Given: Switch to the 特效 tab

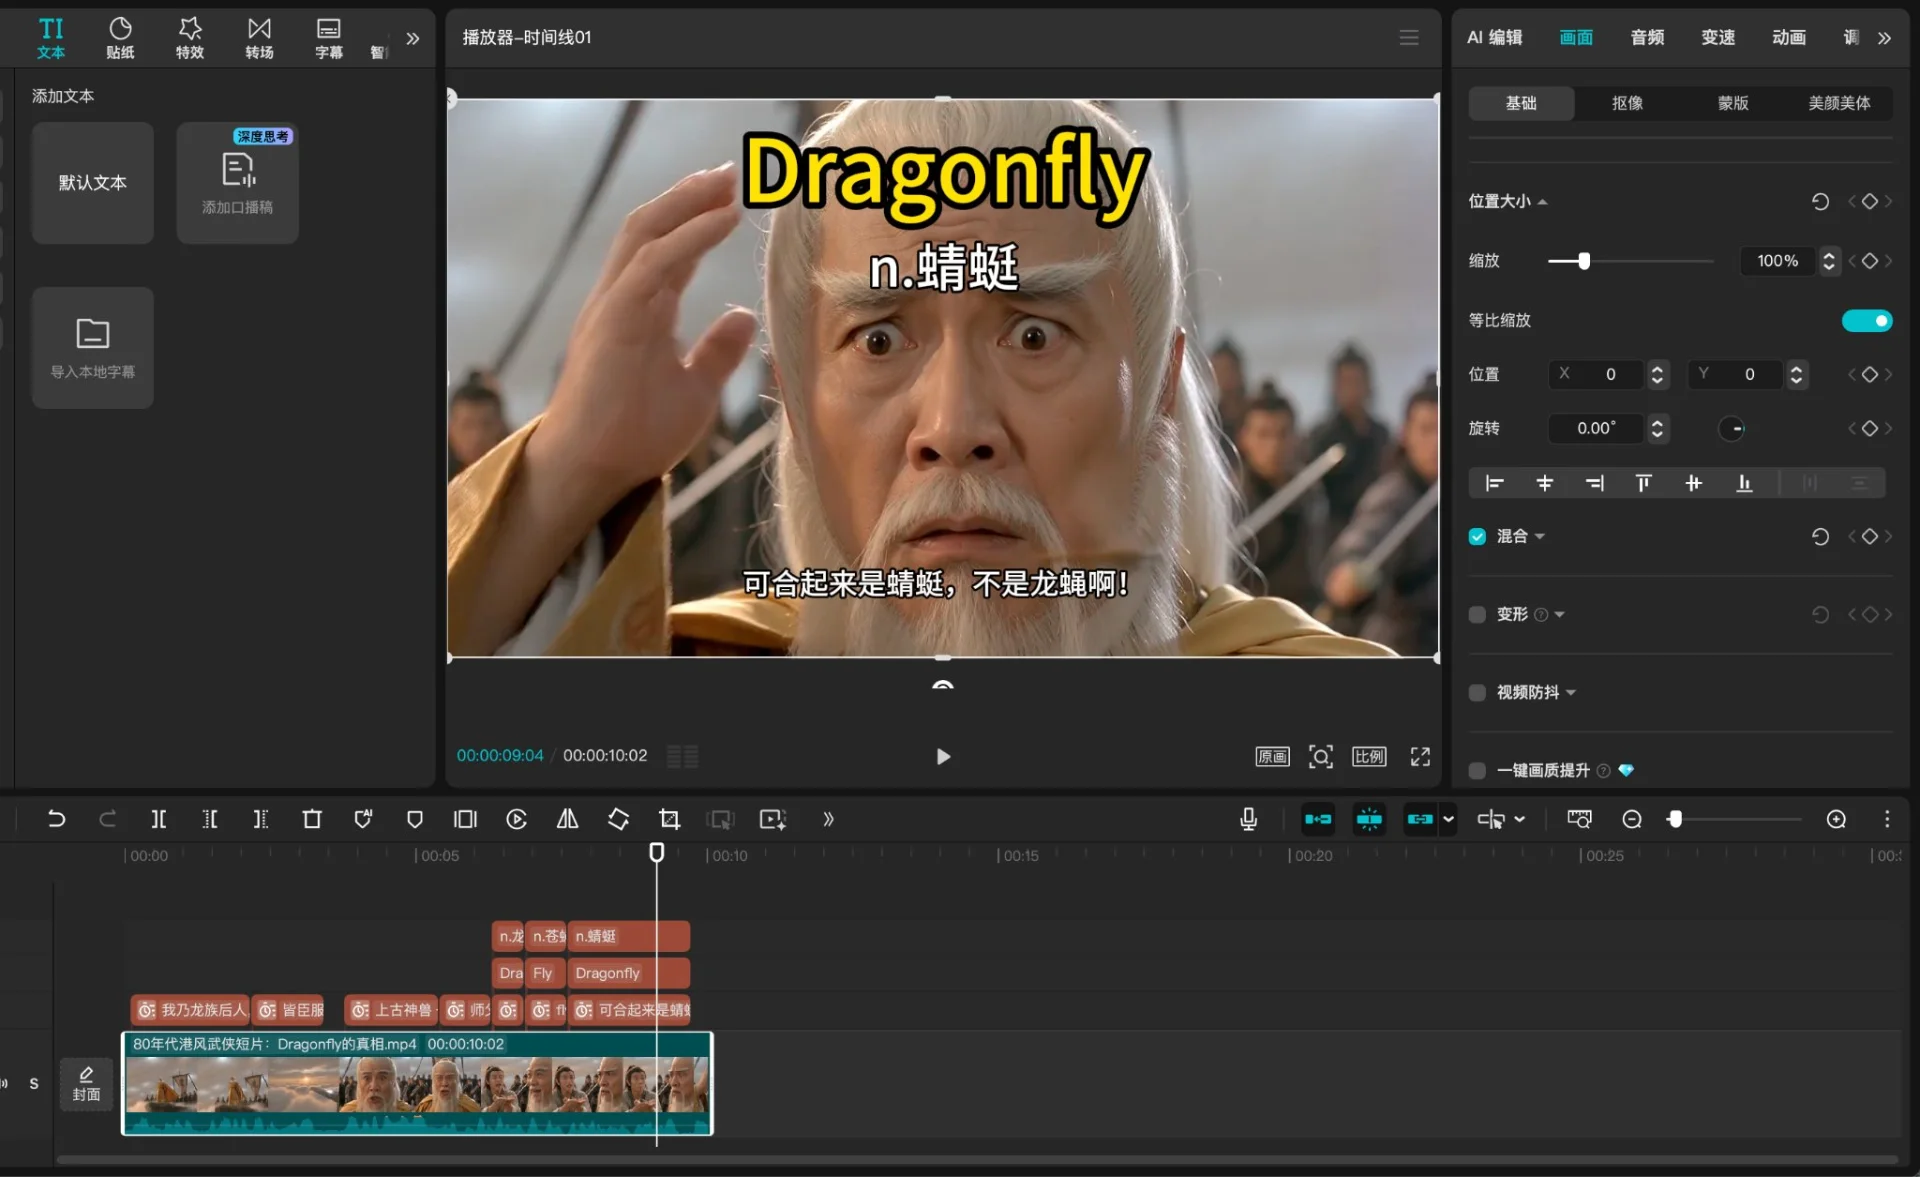Looking at the screenshot, I should pyautogui.click(x=190, y=39).
